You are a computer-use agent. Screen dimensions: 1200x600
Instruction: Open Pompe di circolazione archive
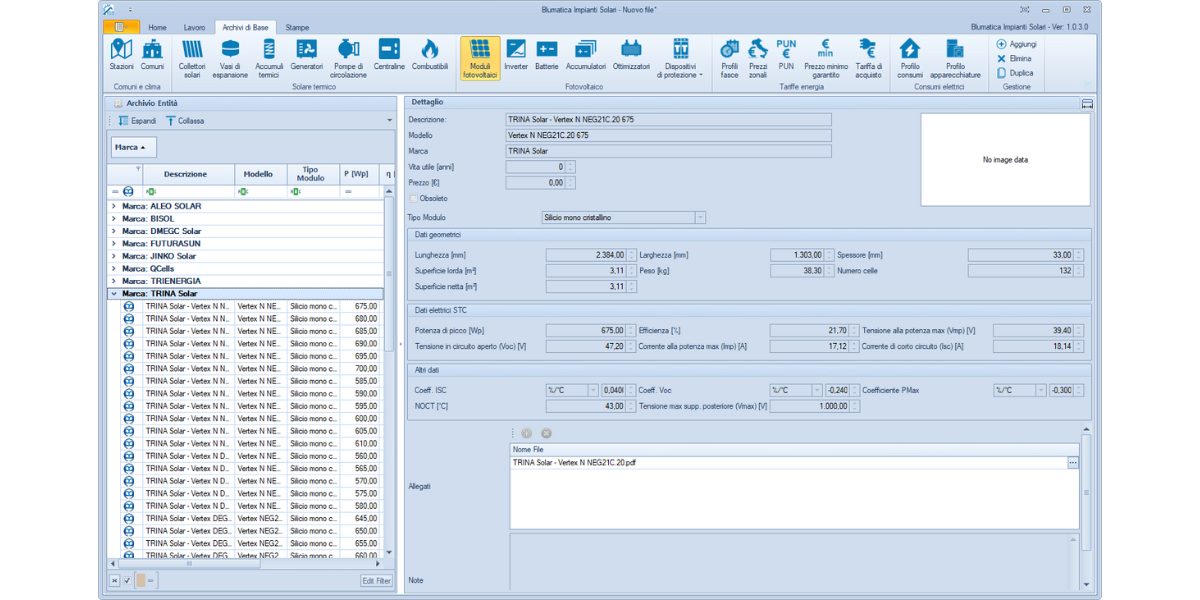pos(349,59)
